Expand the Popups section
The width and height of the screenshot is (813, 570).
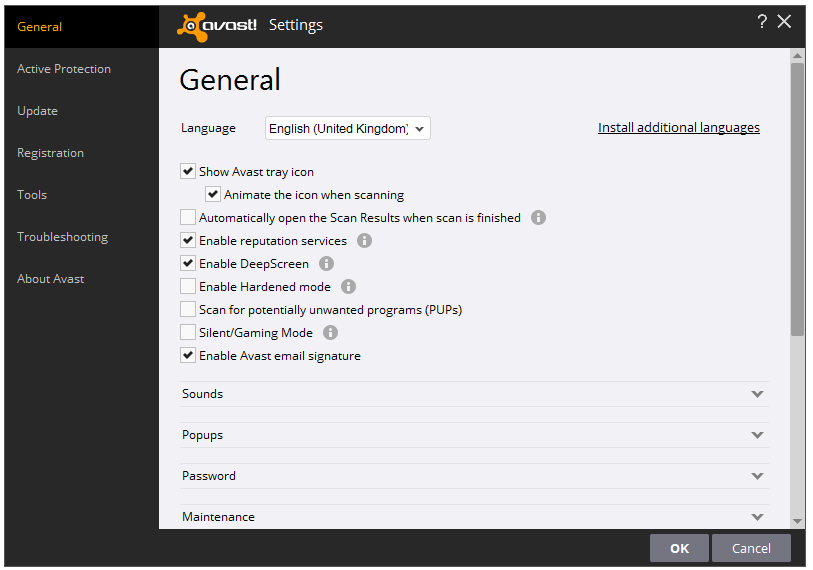coord(474,435)
